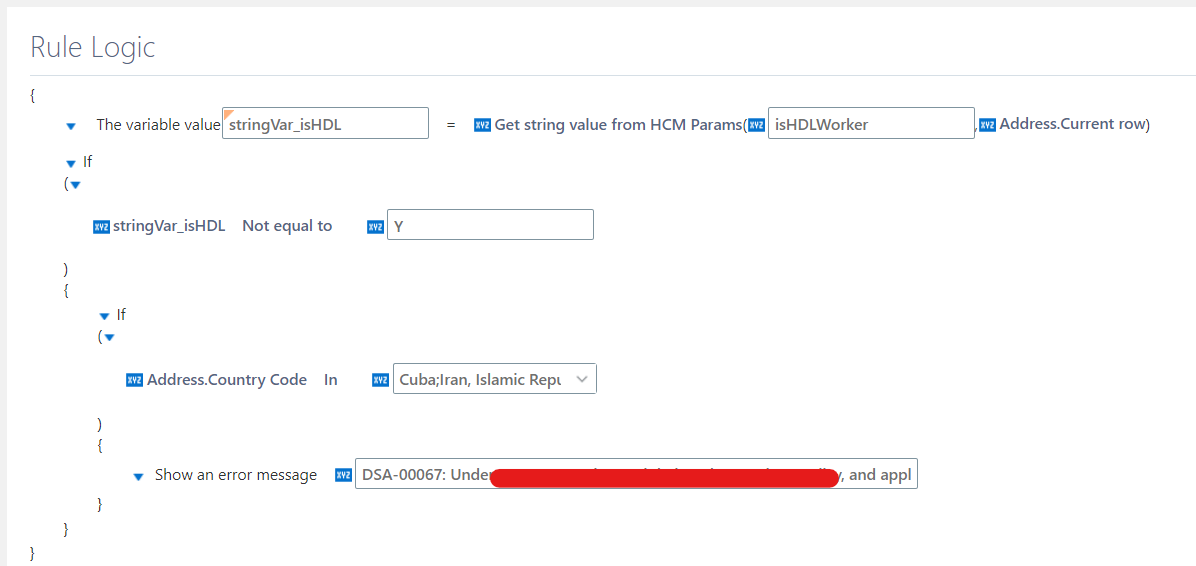Click xyz icon before Address.Current row
The image size is (1196, 566).
[987, 125]
